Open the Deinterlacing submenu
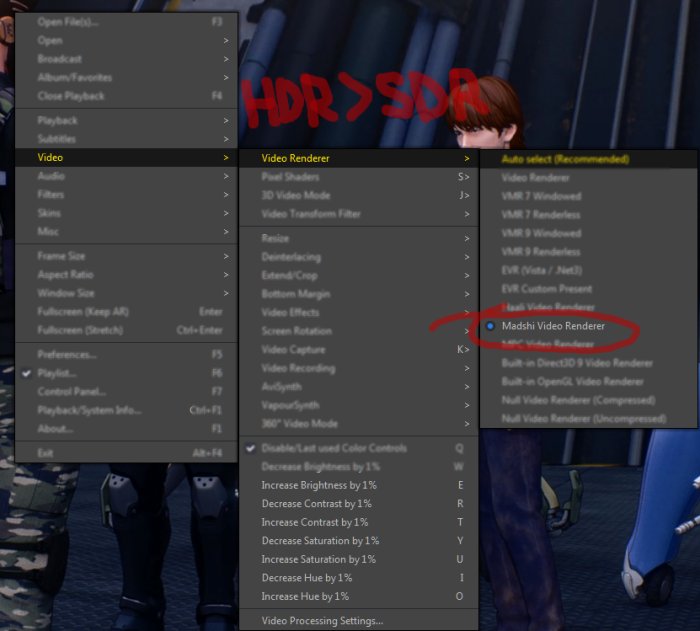The image size is (700, 631). pyautogui.click(x=359, y=257)
